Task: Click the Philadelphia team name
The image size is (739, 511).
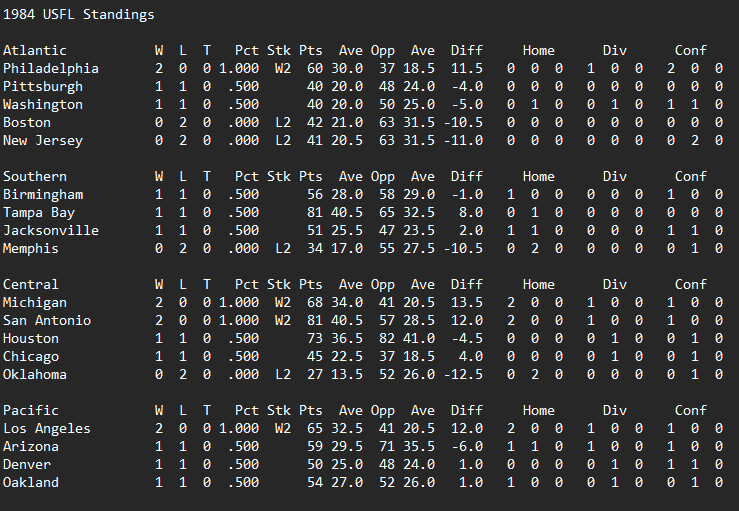Action: pos(51,69)
